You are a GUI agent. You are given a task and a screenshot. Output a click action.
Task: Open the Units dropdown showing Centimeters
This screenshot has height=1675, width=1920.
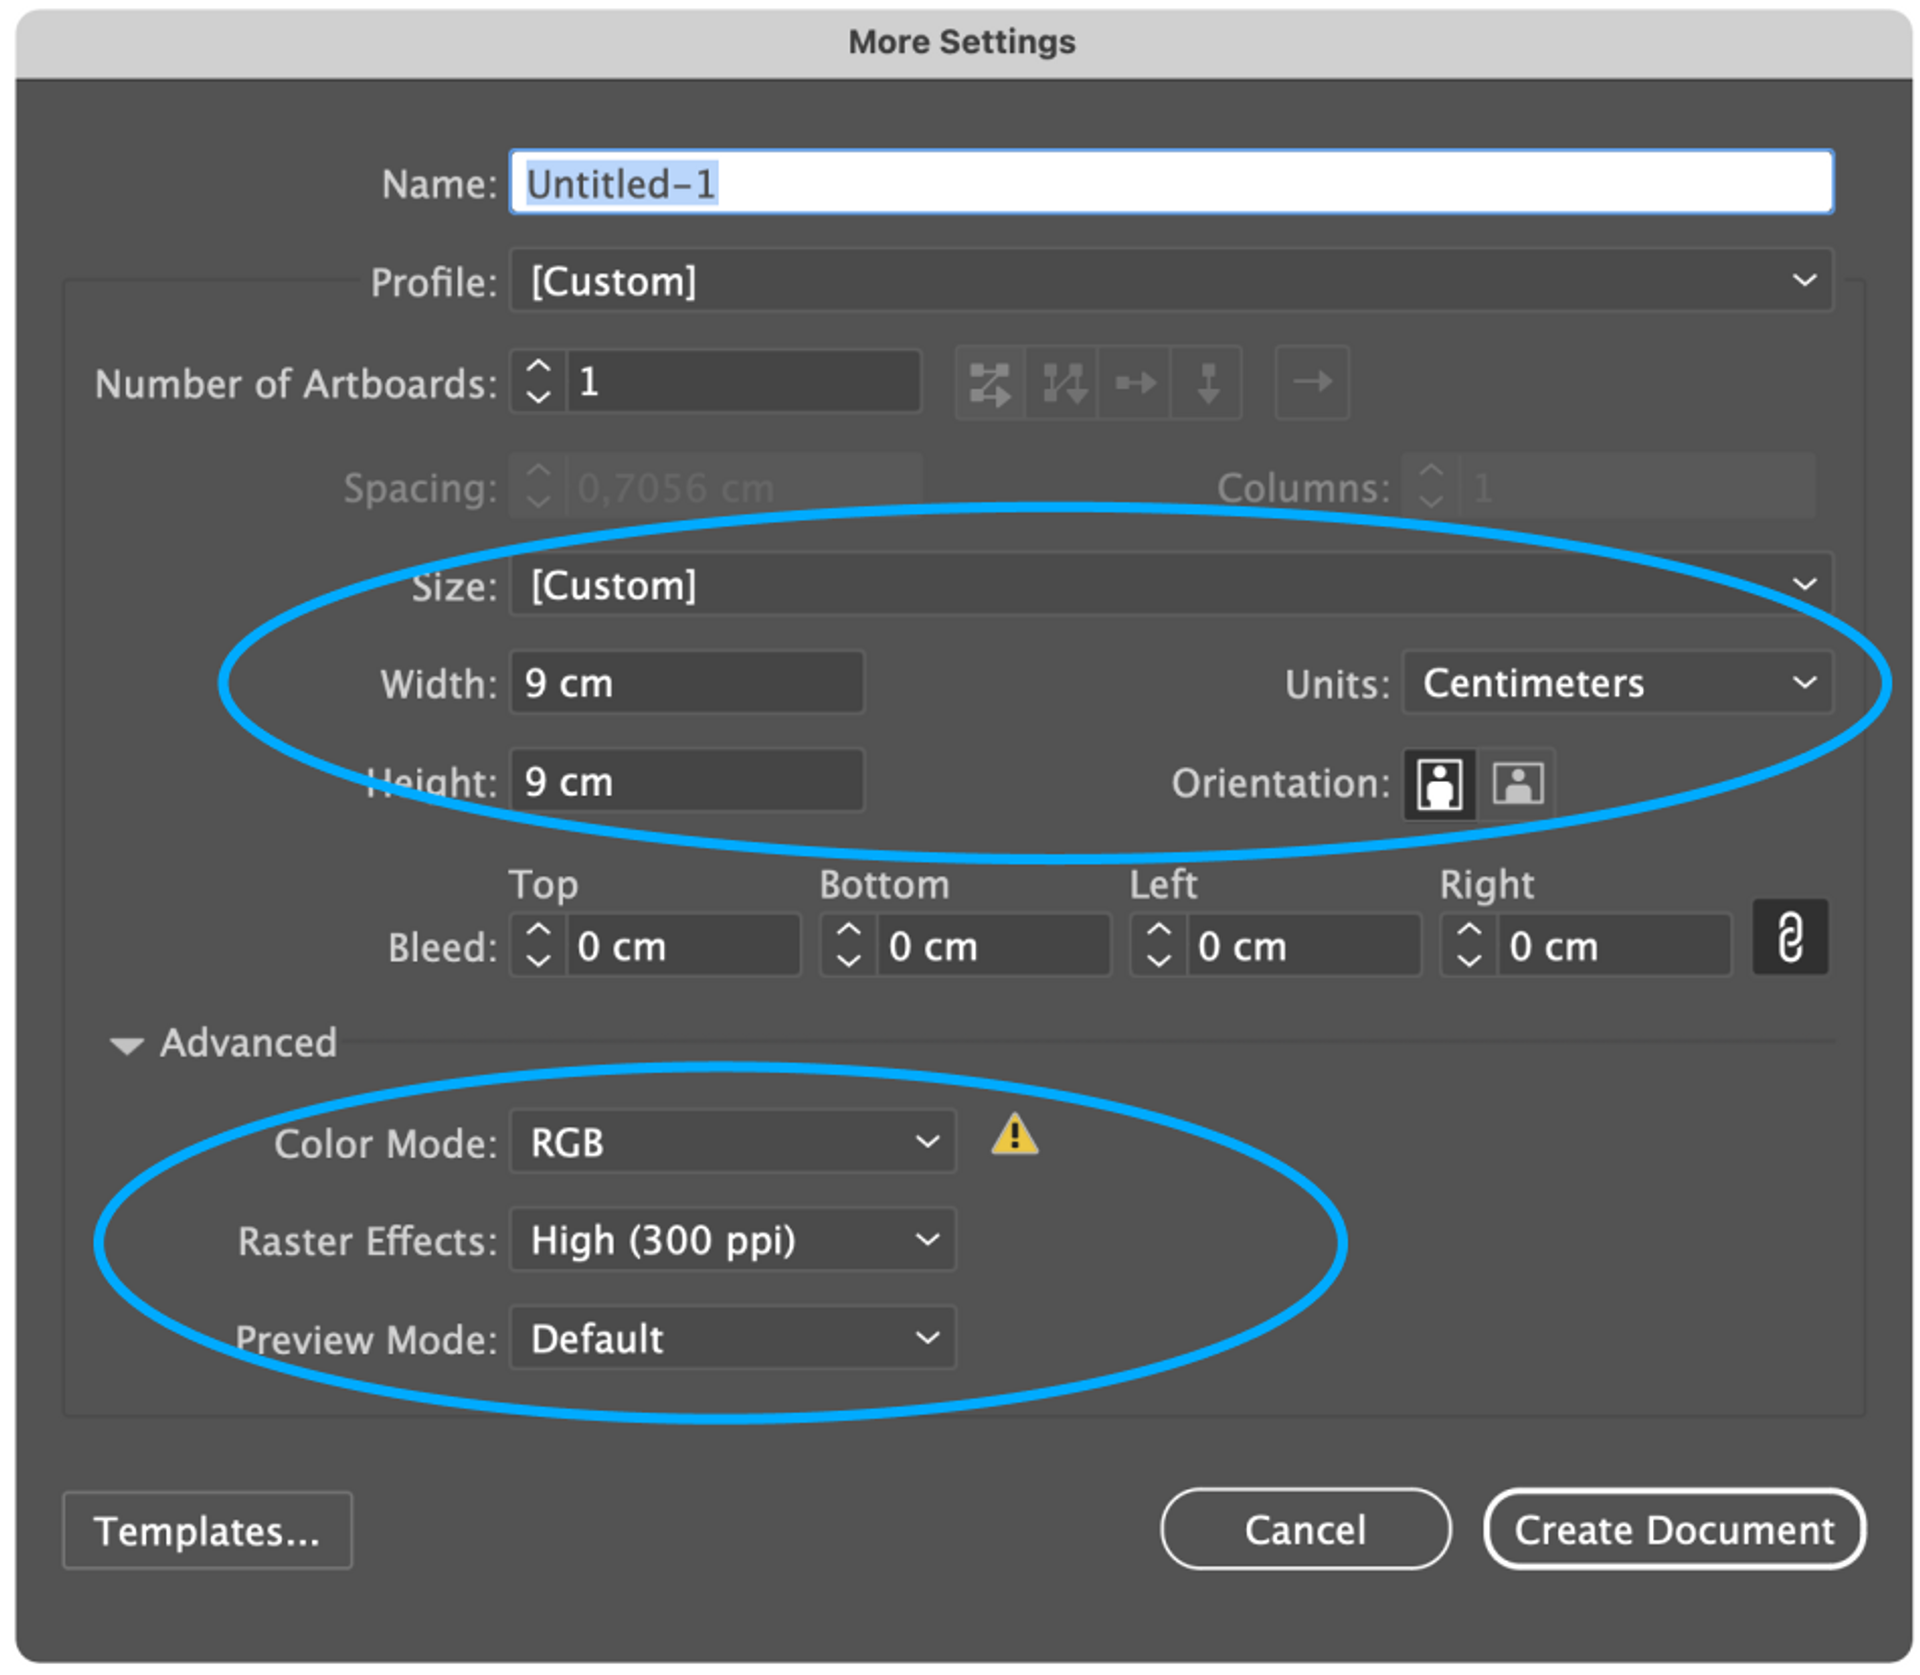point(1616,683)
